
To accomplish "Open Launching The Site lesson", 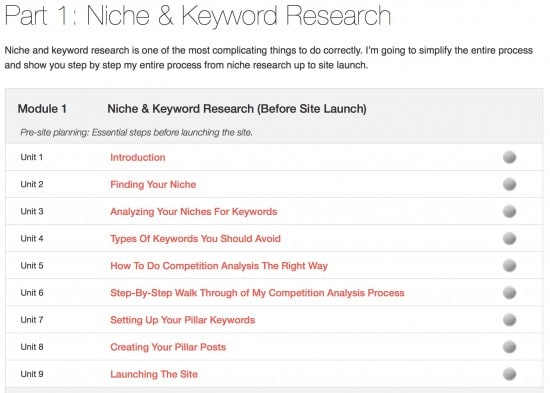I will [154, 374].
